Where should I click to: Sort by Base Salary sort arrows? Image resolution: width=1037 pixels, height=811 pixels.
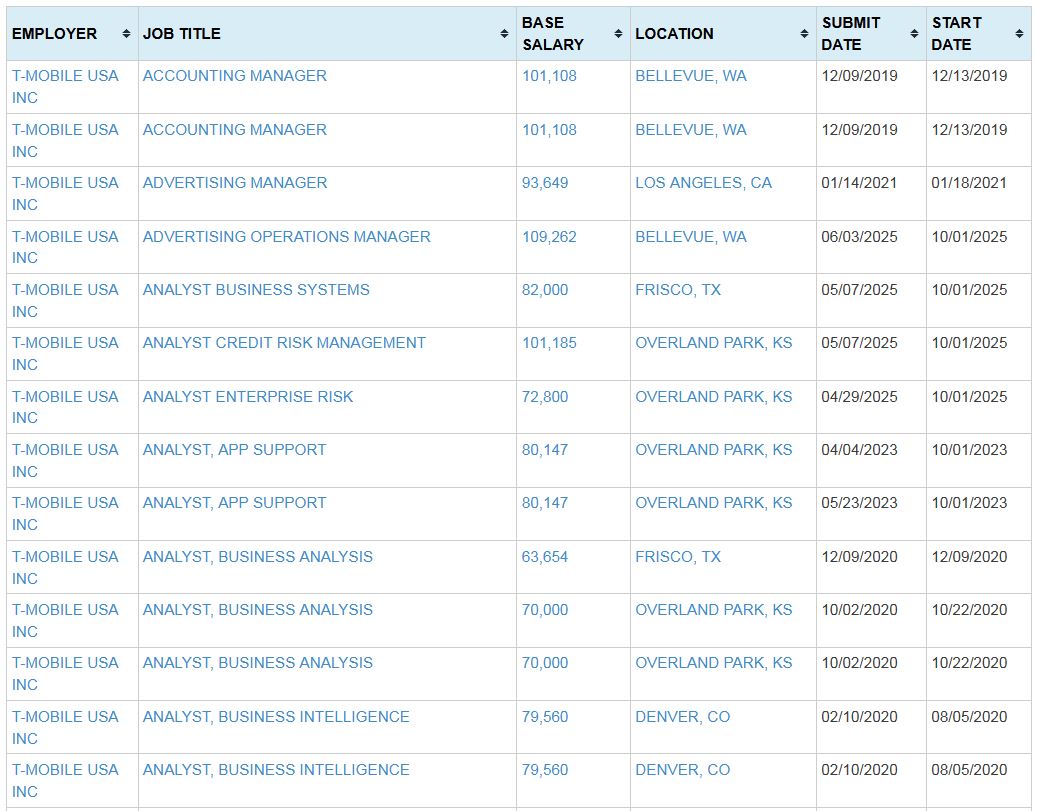pos(618,34)
